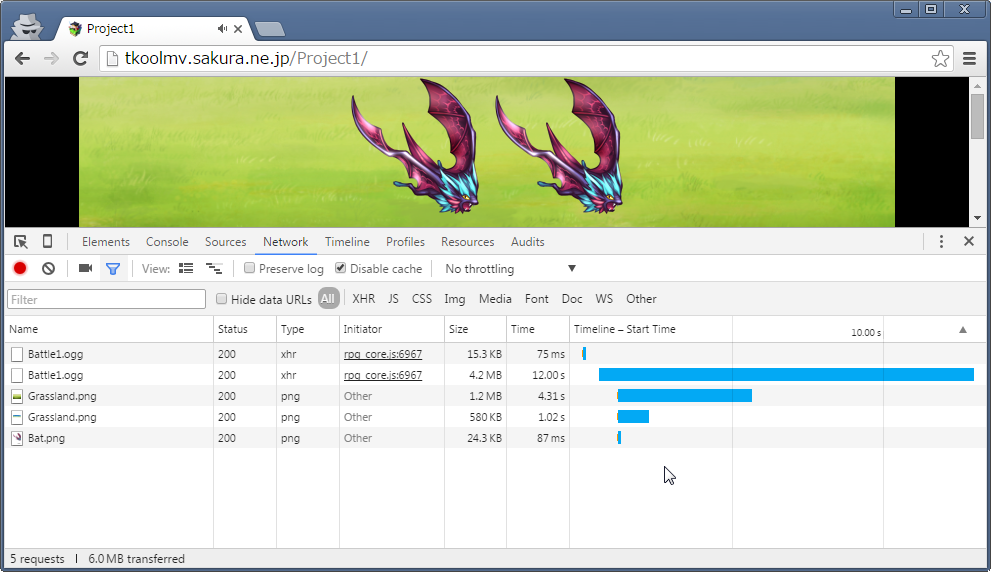
Task: Open the Profiles tab
Action: pyautogui.click(x=405, y=242)
